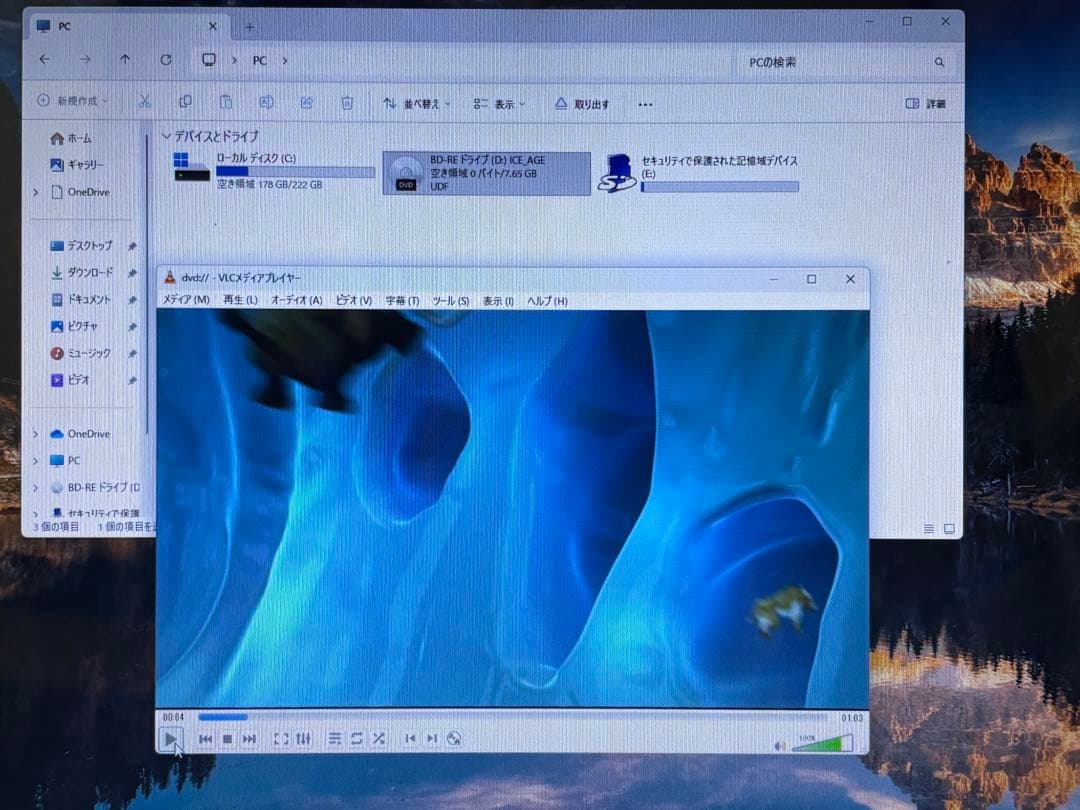Enable loop playback in VLC
Screen dimensions: 1080x810
pyautogui.click(x=355, y=739)
